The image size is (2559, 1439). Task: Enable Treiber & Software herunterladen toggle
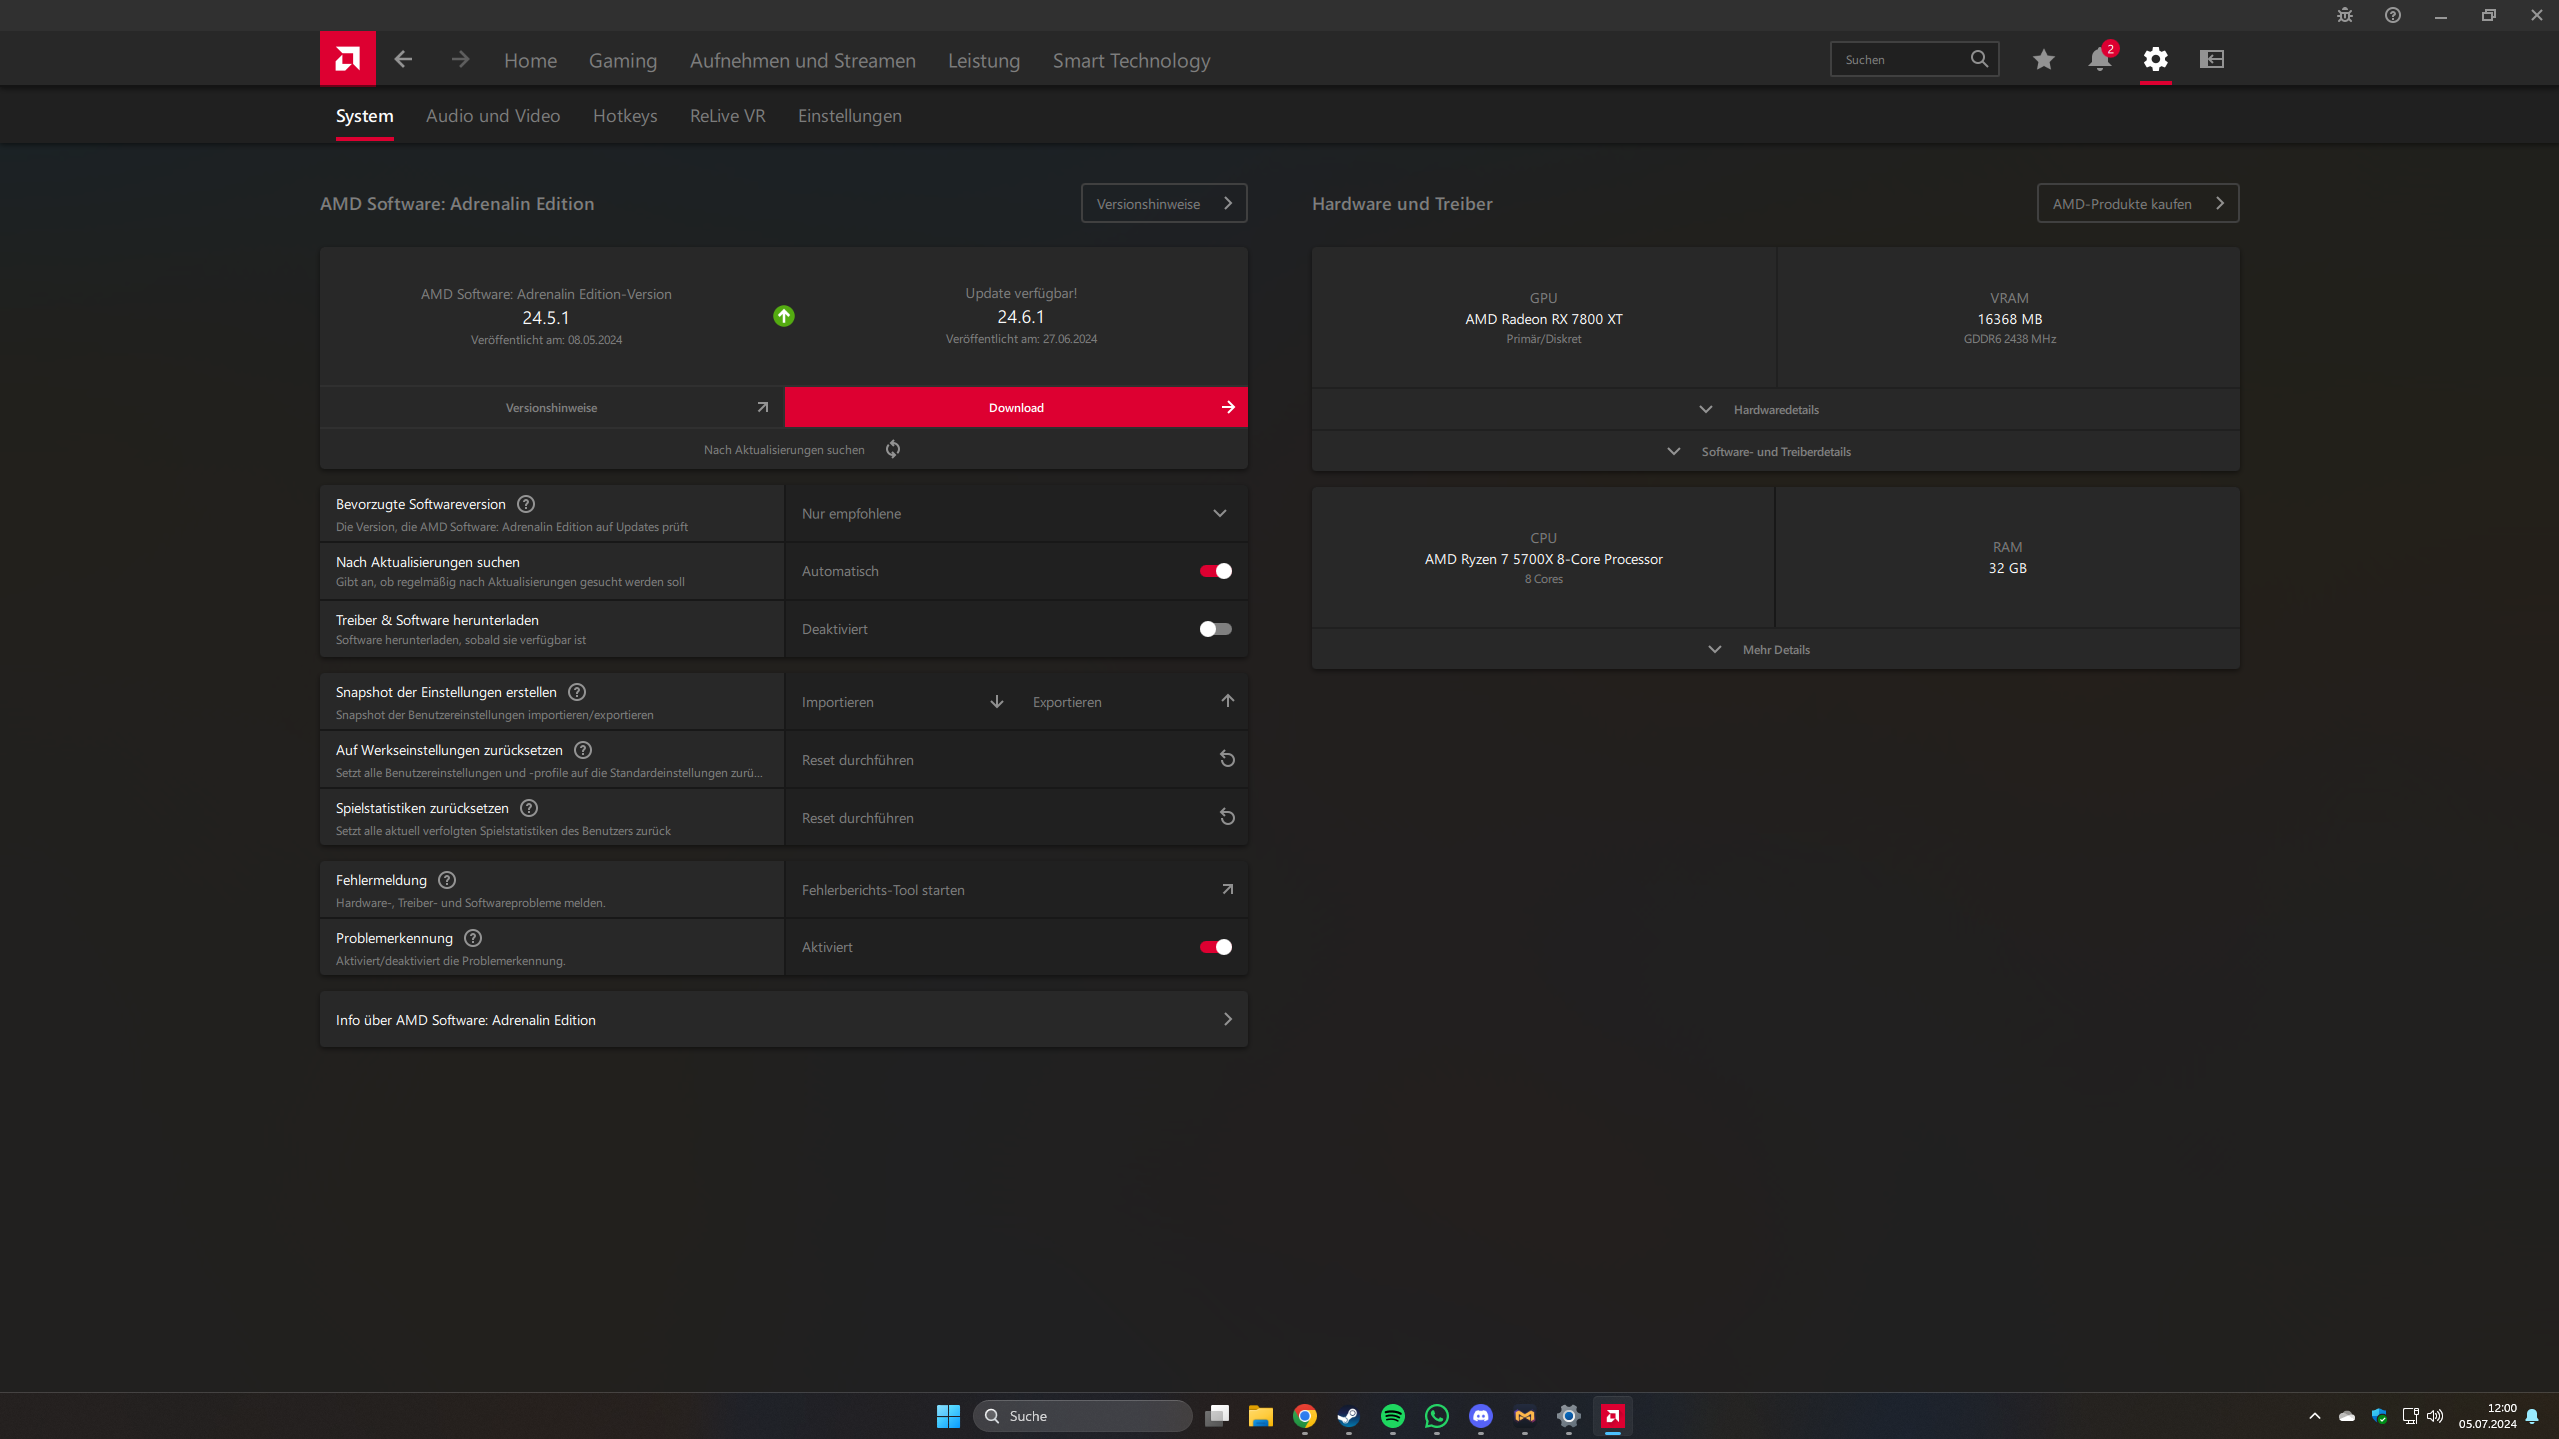pyautogui.click(x=1215, y=629)
